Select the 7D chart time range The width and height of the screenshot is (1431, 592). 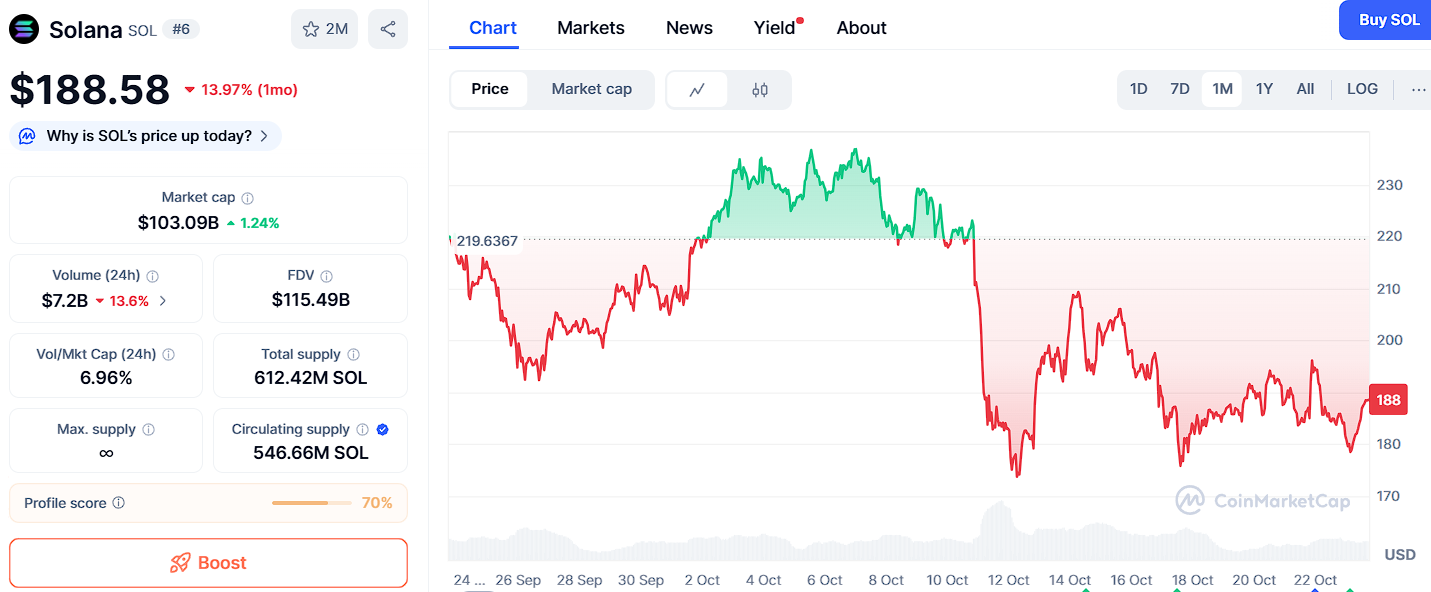pos(1180,89)
